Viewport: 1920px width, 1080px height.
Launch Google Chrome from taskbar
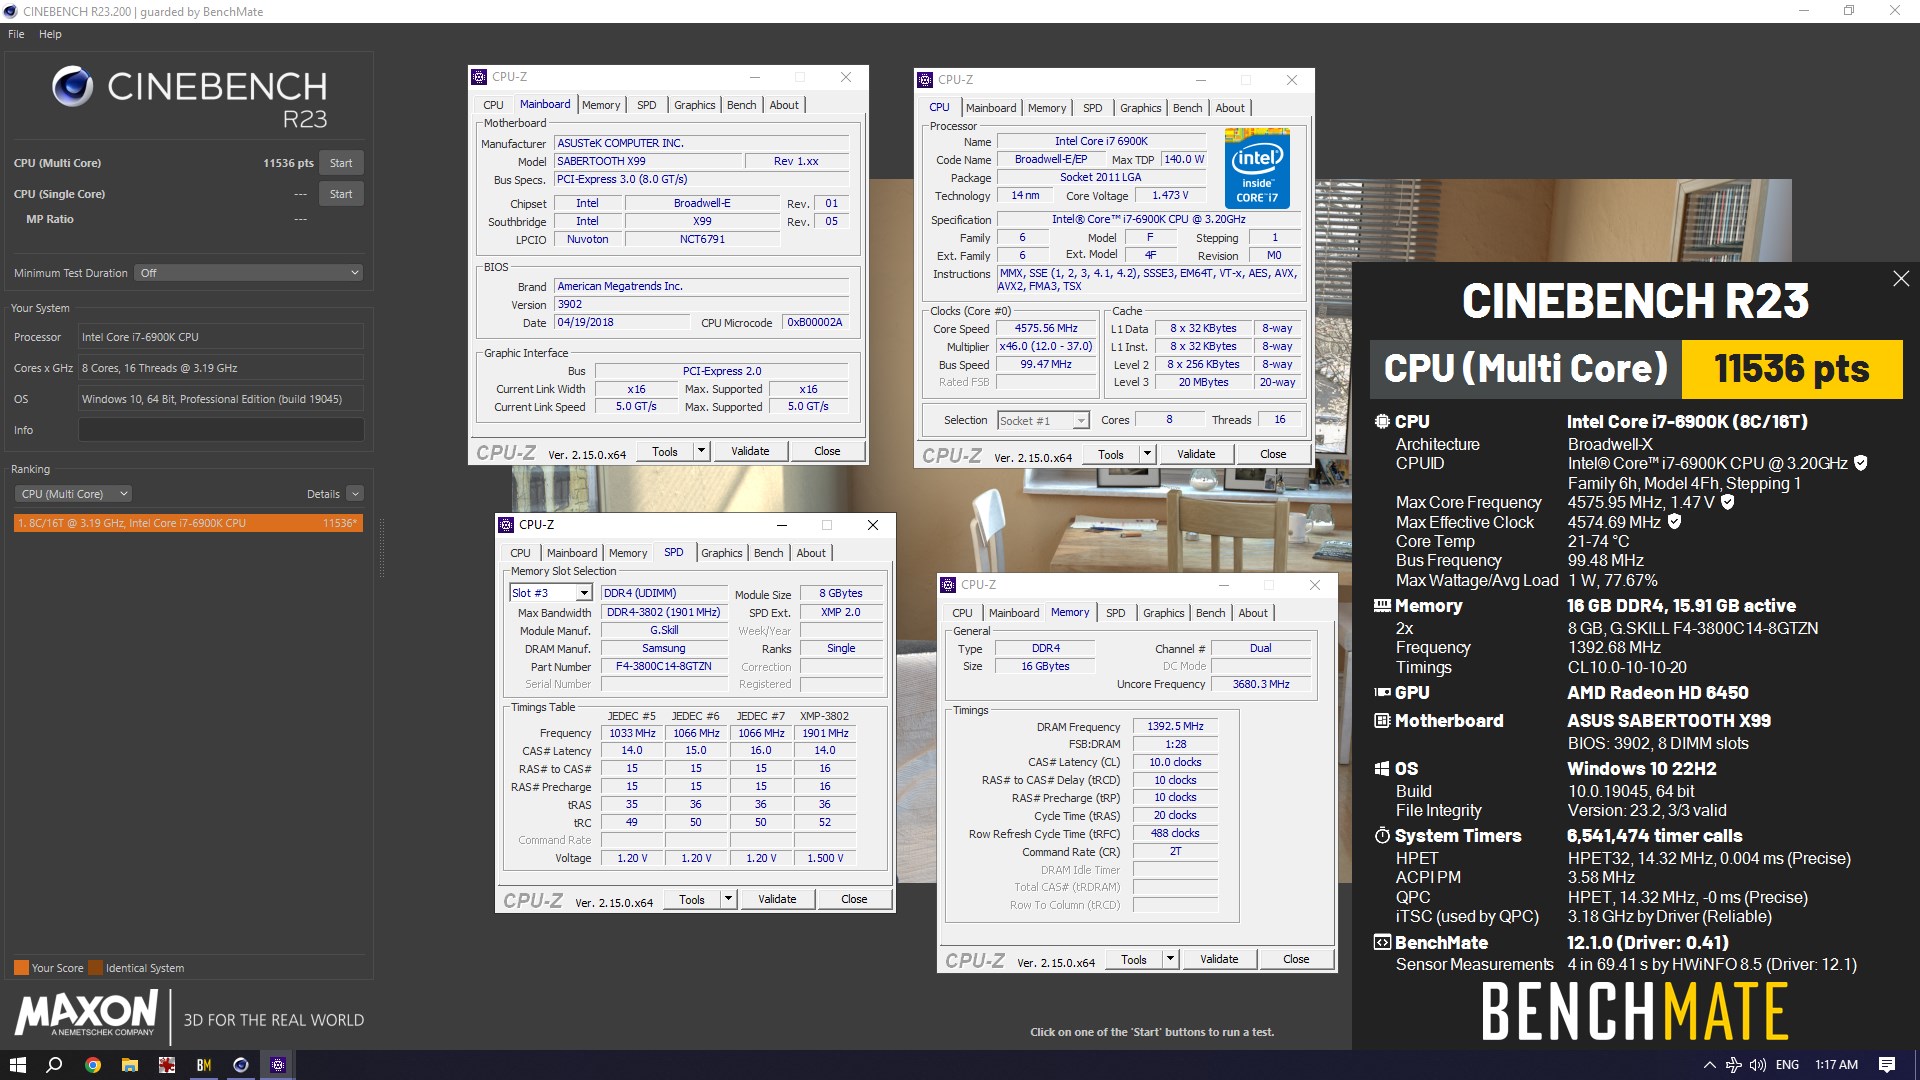tap(92, 1065)
